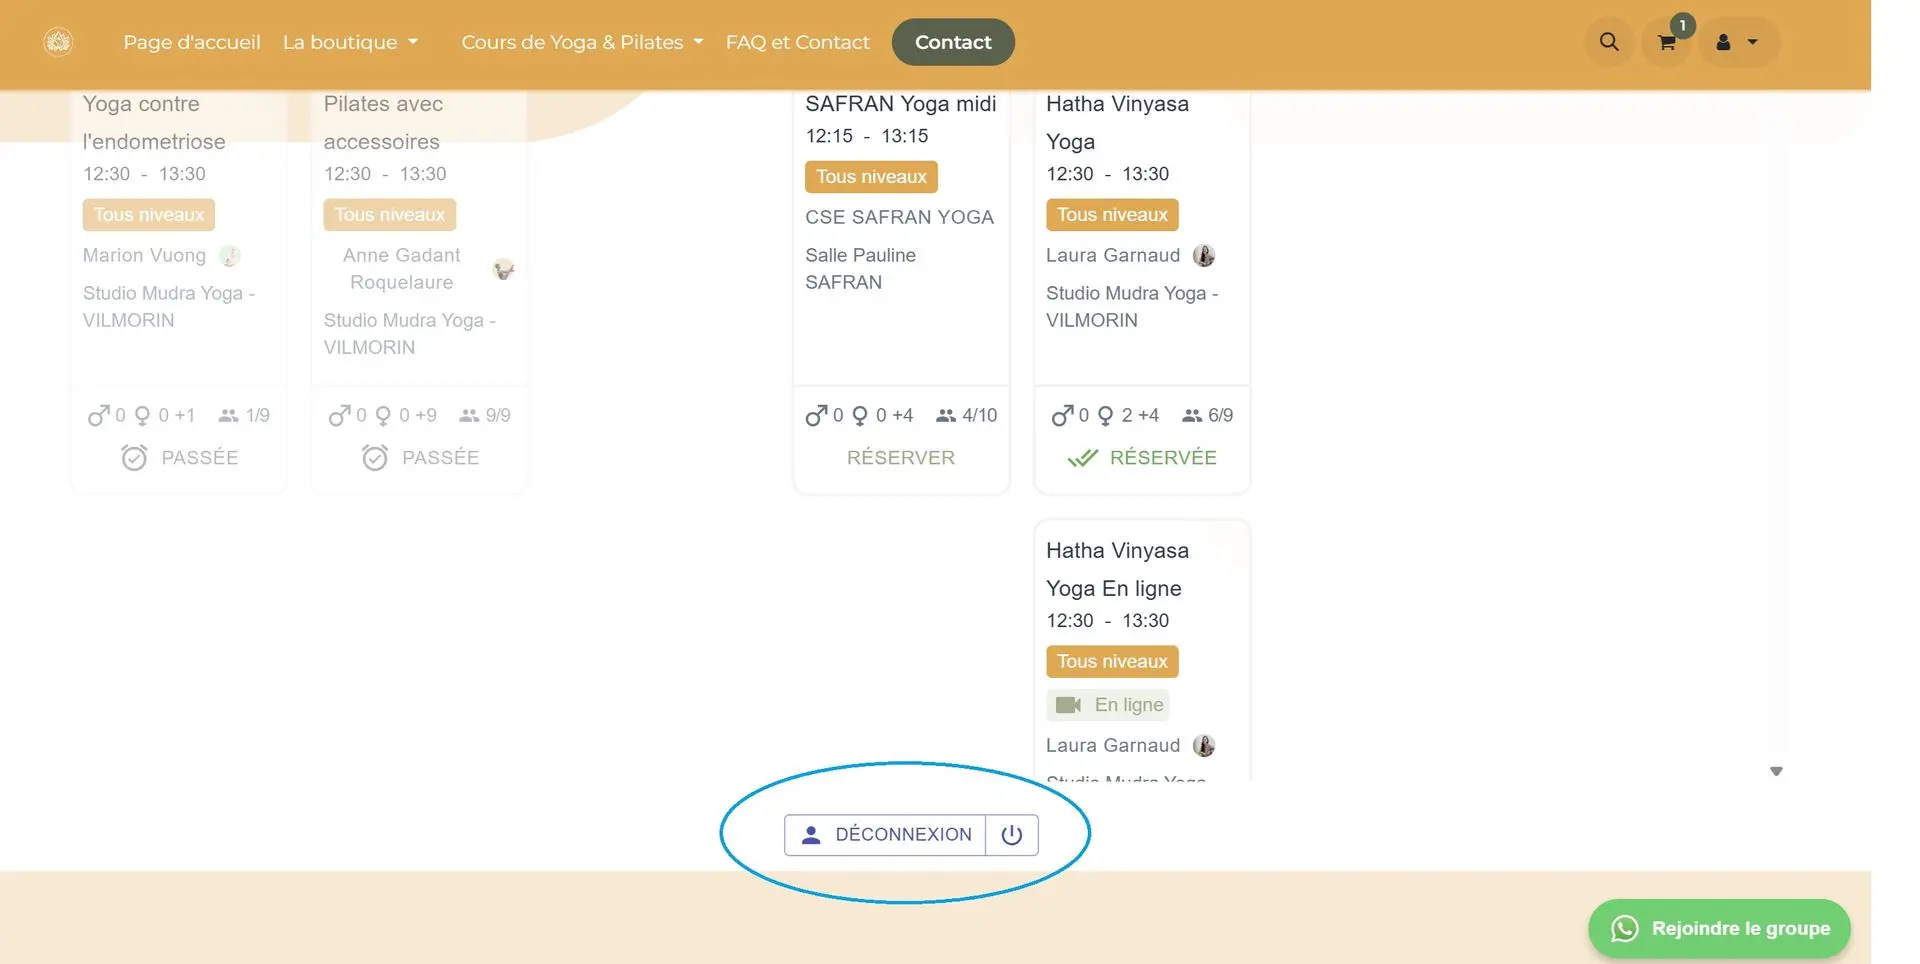
Task: Click Laura Garnaud's avatar in Hatha Vinyasa Yoga
Action: [1204, 256]
